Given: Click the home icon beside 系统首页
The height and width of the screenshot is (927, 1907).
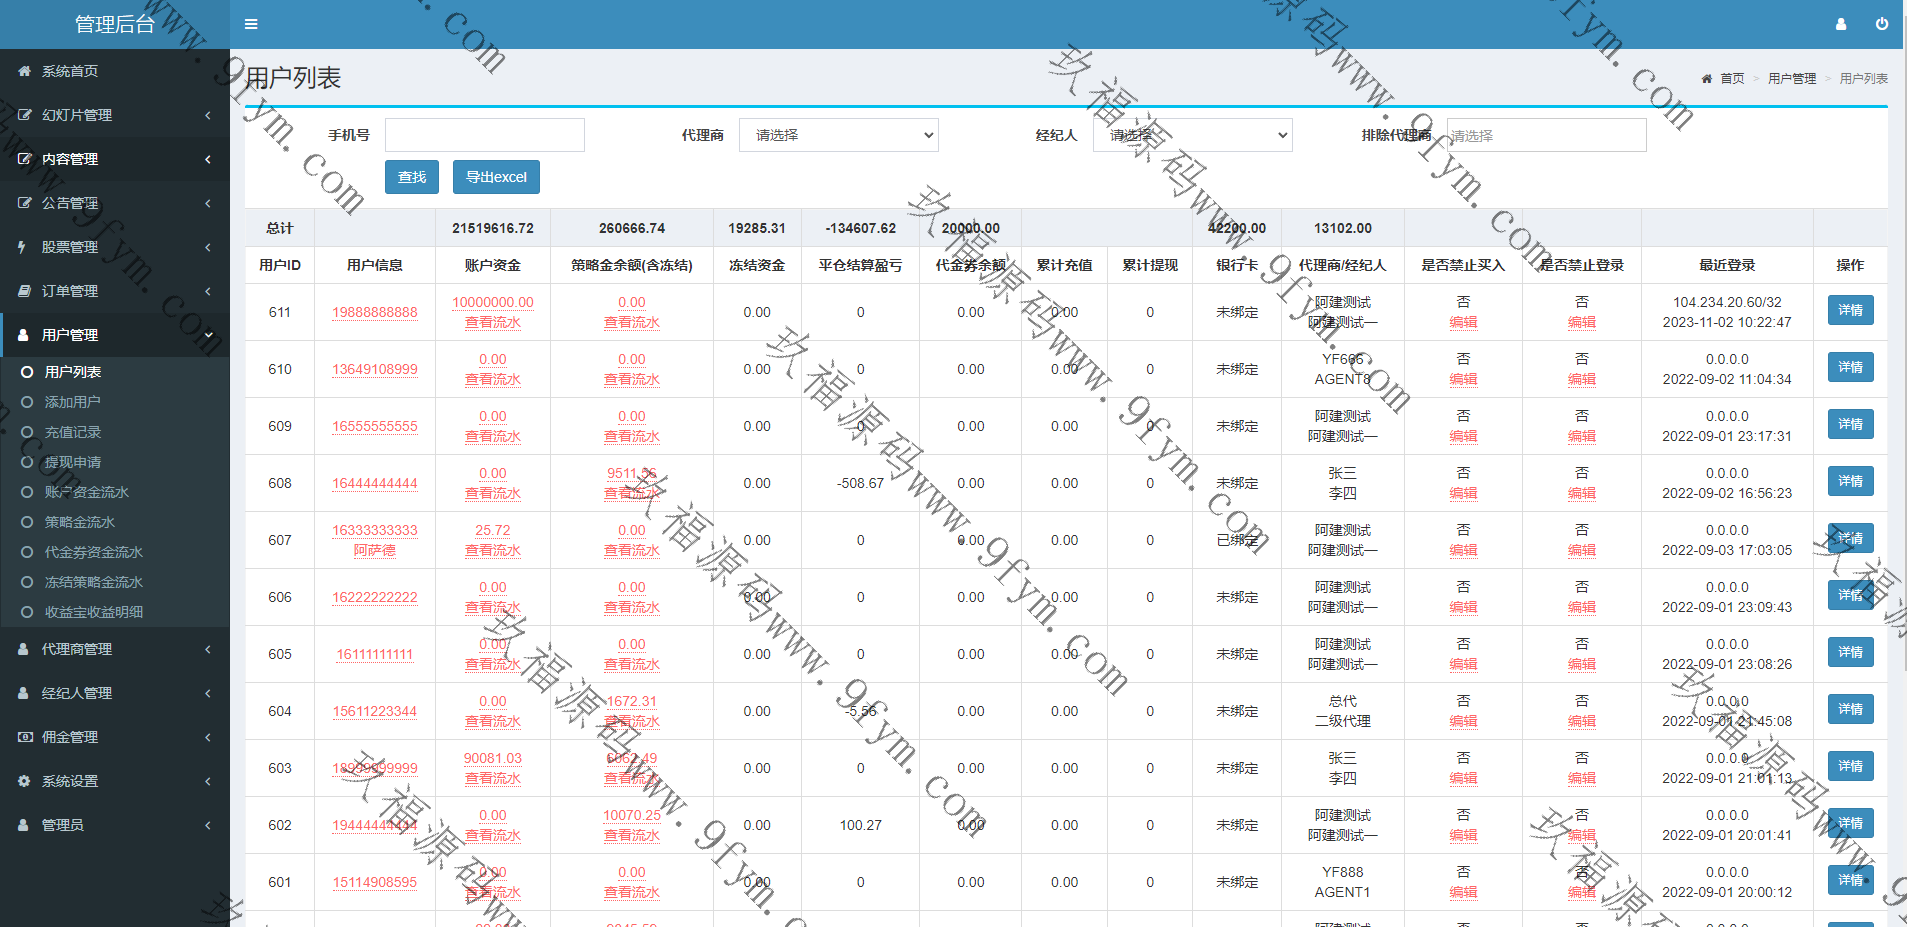Looking at the screenshot, I should [24, 71].
